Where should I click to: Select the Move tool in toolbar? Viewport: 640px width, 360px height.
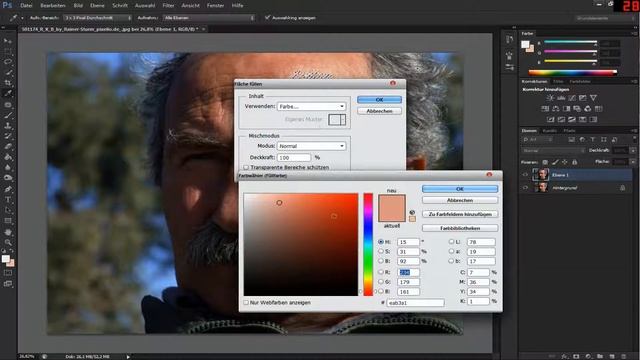tap(8, 41)
